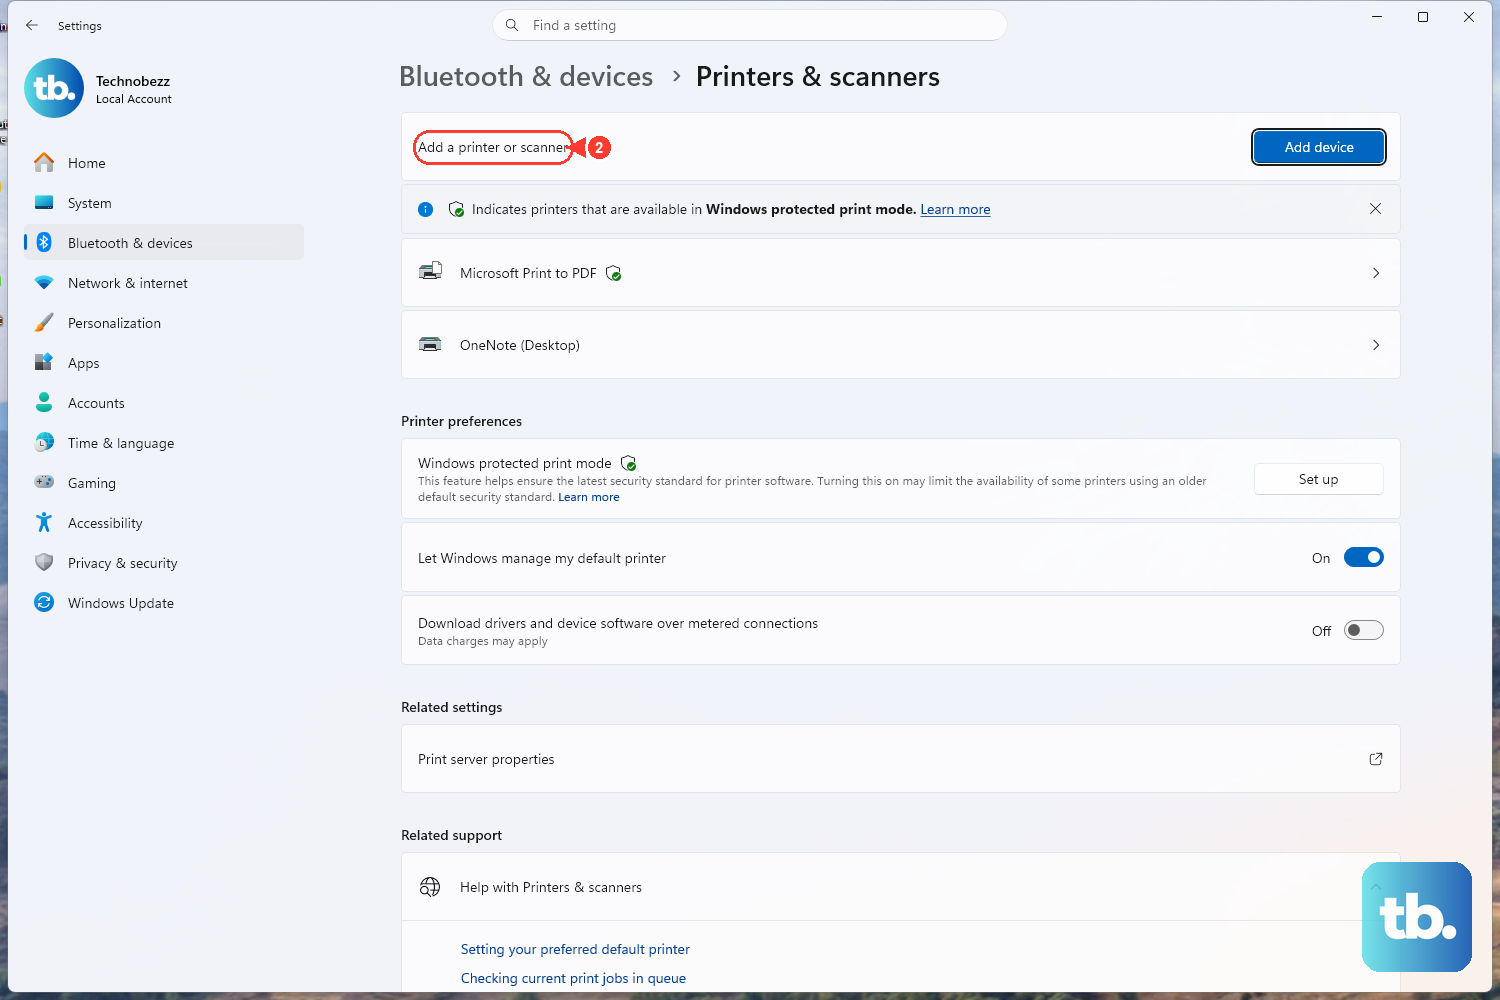Open OneNote (Desktop) chevron arrow
The width and height of the screenshot is (1500, 1000).
tap(1376, 345)
